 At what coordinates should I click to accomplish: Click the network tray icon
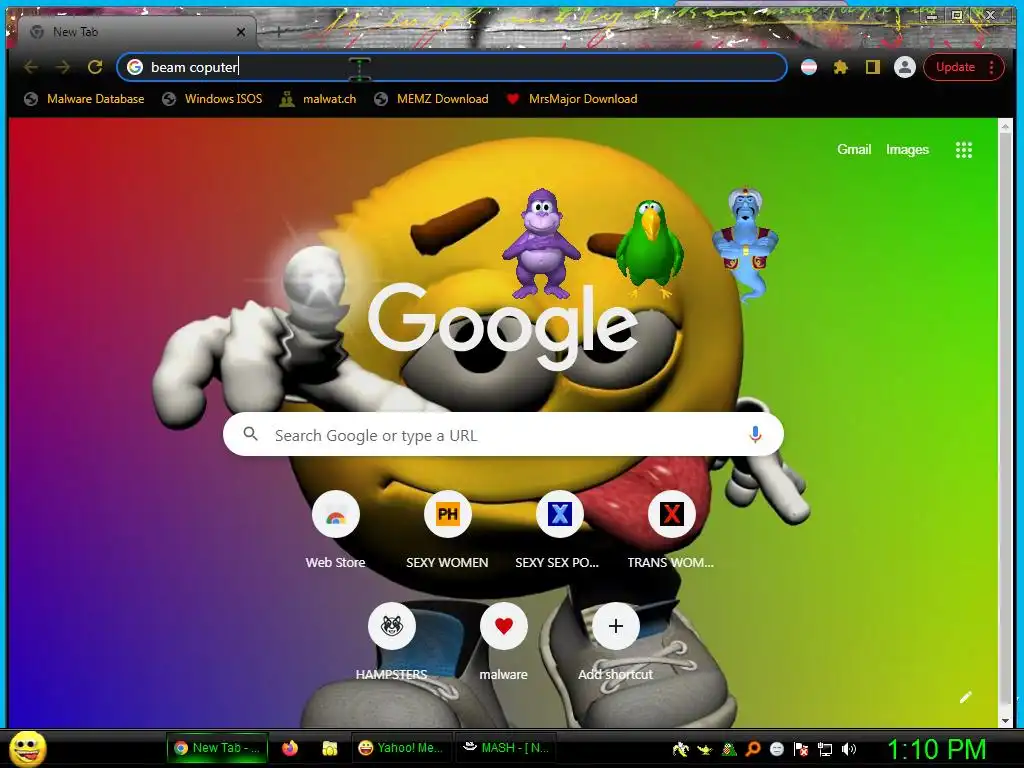click(825, 749)
